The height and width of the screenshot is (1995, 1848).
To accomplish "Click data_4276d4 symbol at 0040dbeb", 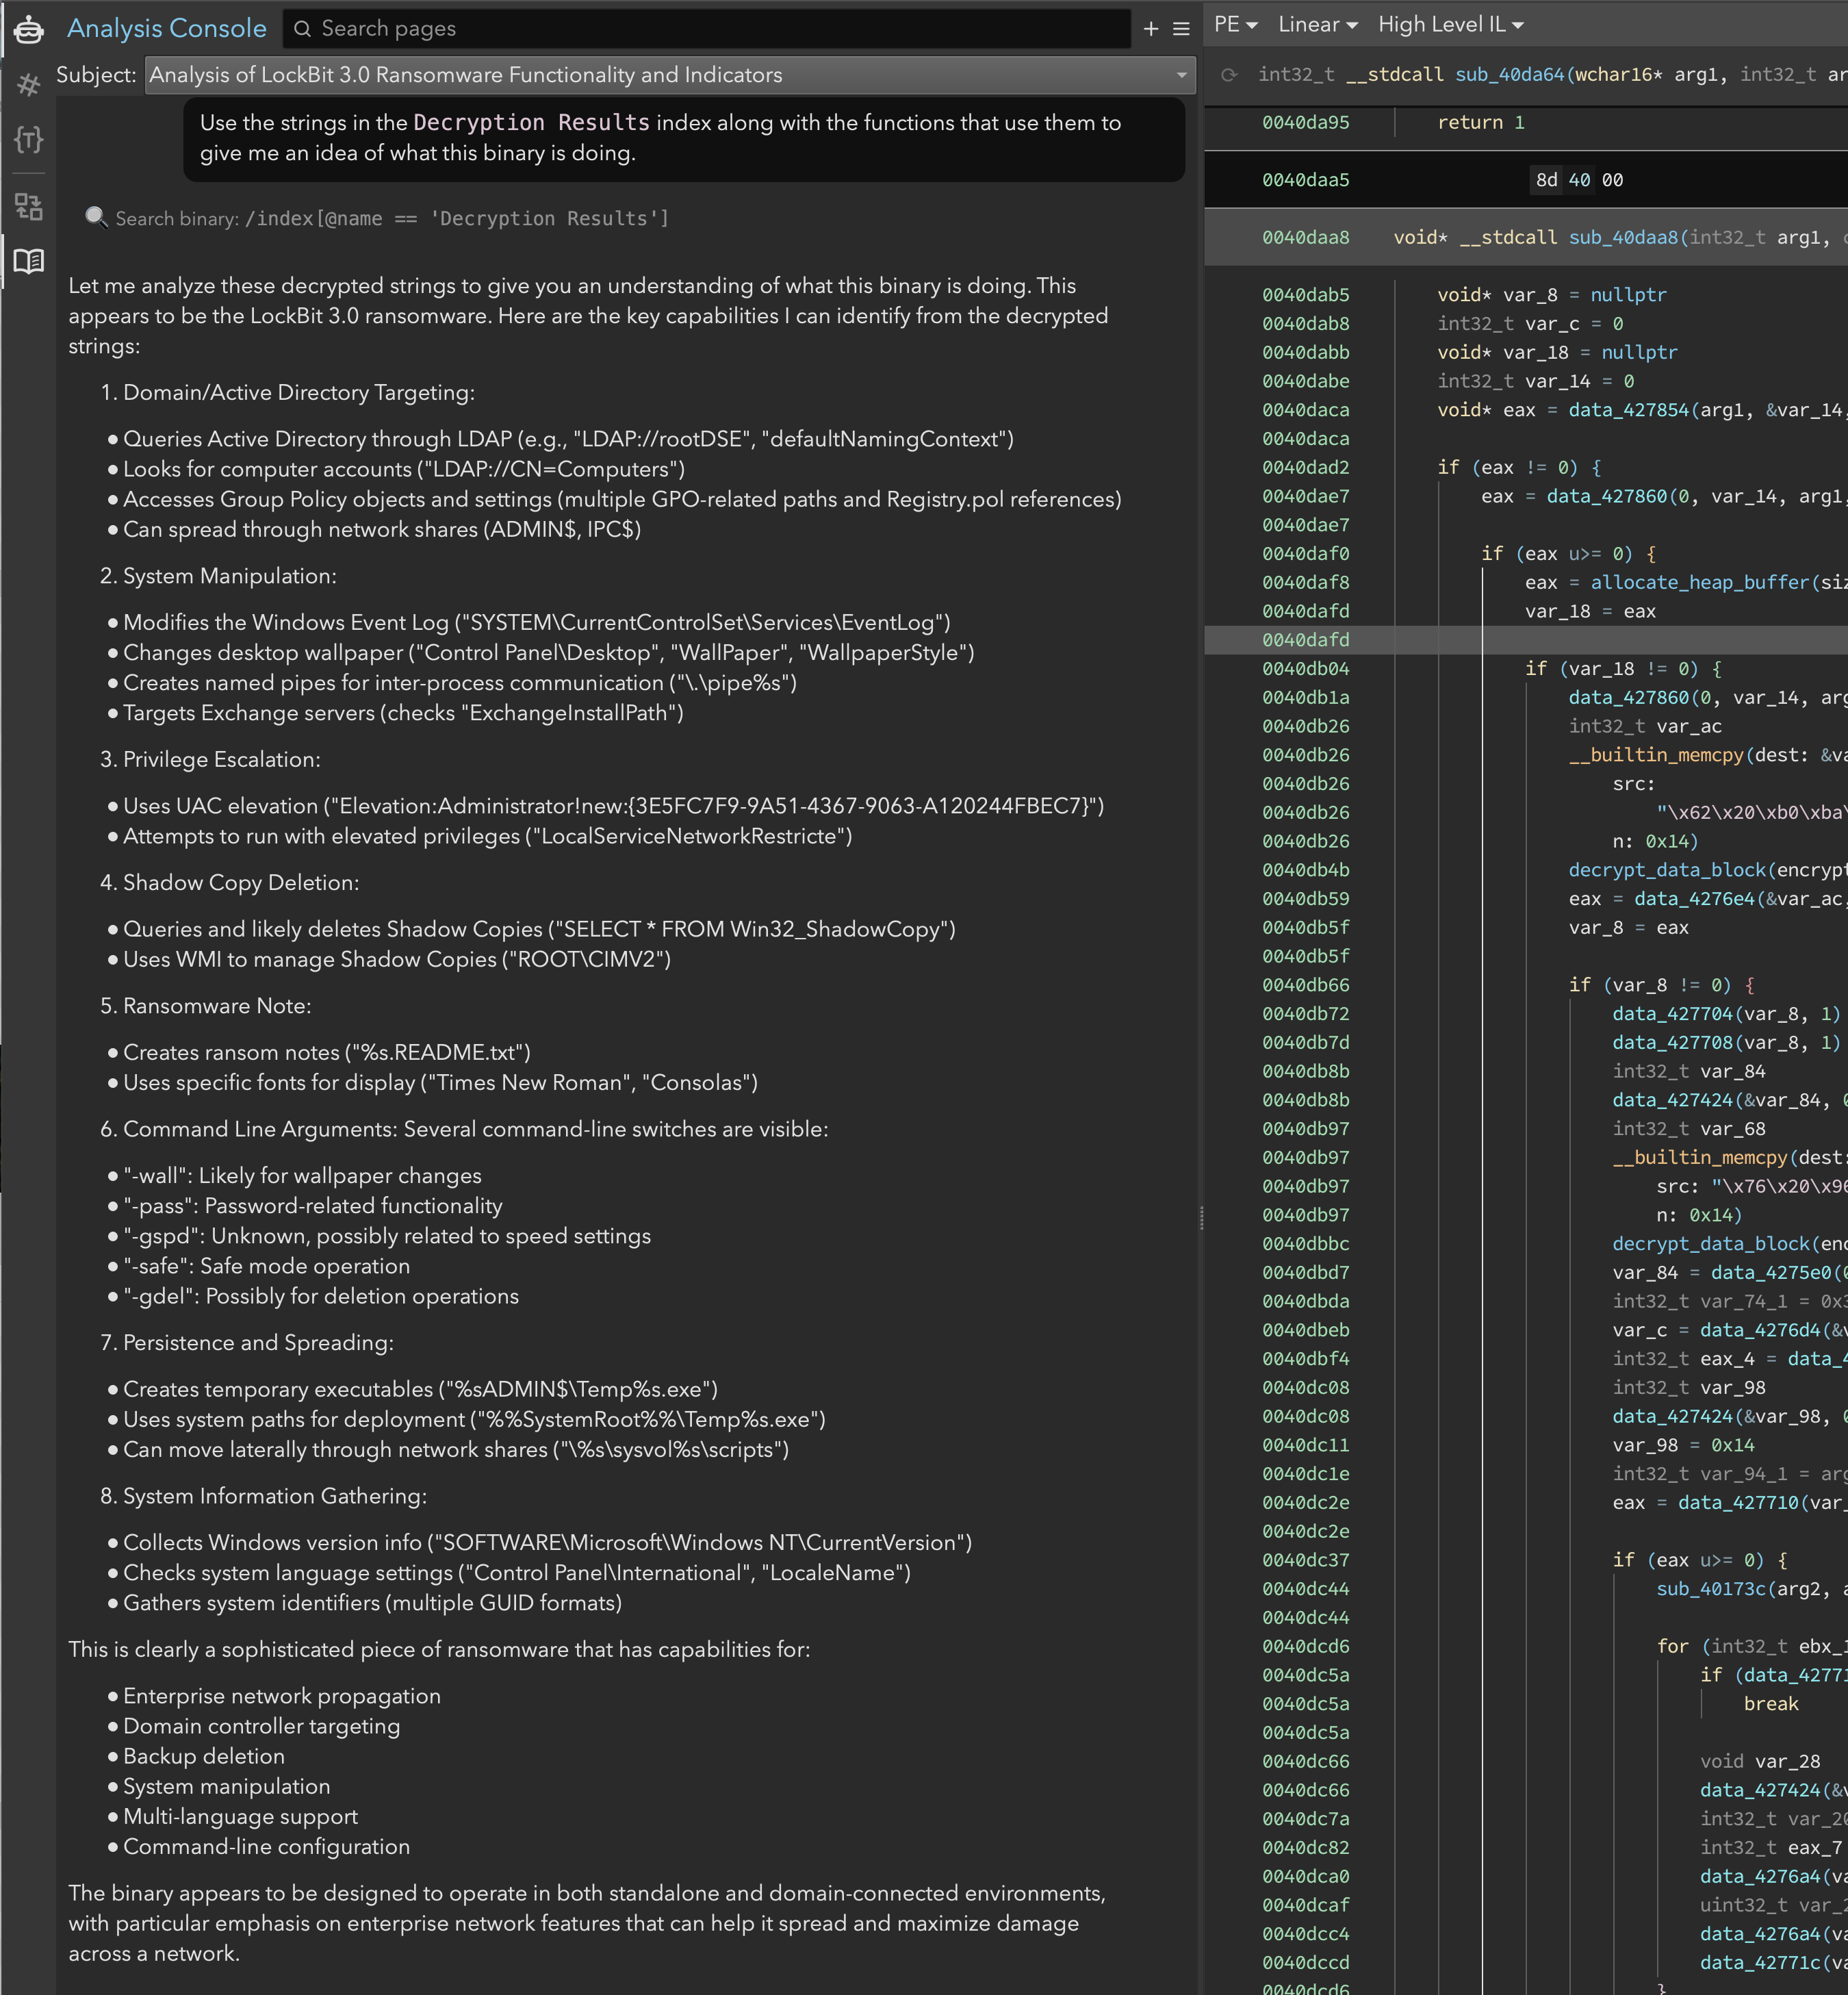I will (x=1759, y=1330).
